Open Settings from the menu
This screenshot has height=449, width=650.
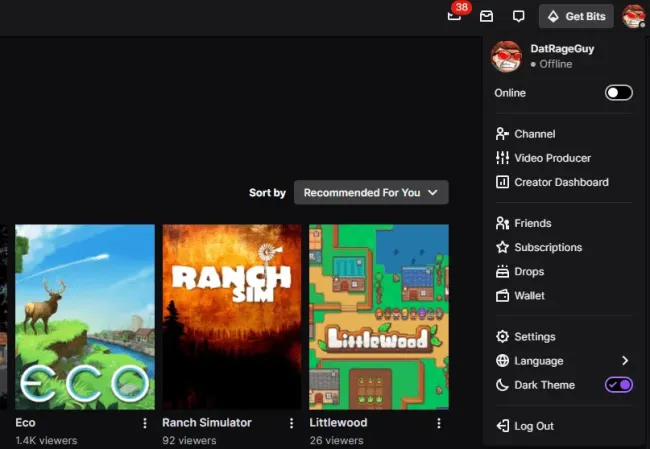coord(564,337)
